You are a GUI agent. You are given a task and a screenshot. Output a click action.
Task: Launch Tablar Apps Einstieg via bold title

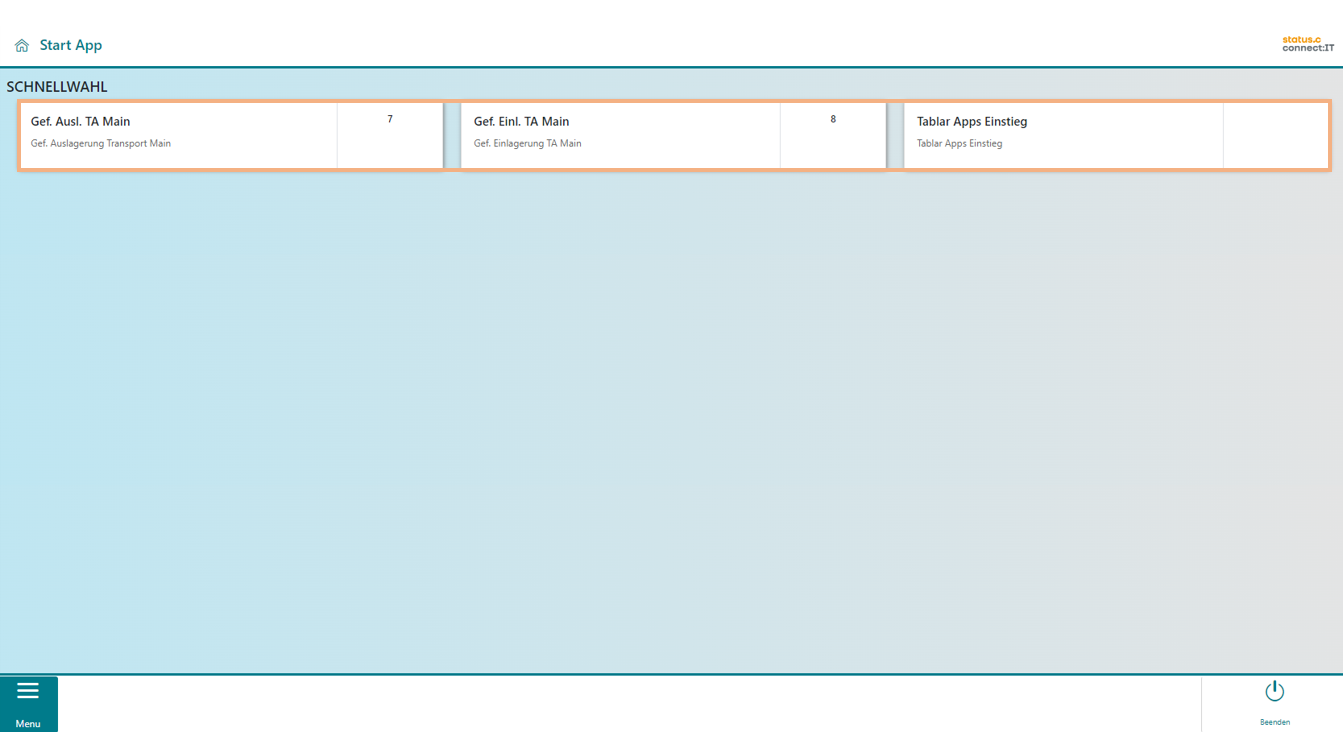tap(971, 122)
